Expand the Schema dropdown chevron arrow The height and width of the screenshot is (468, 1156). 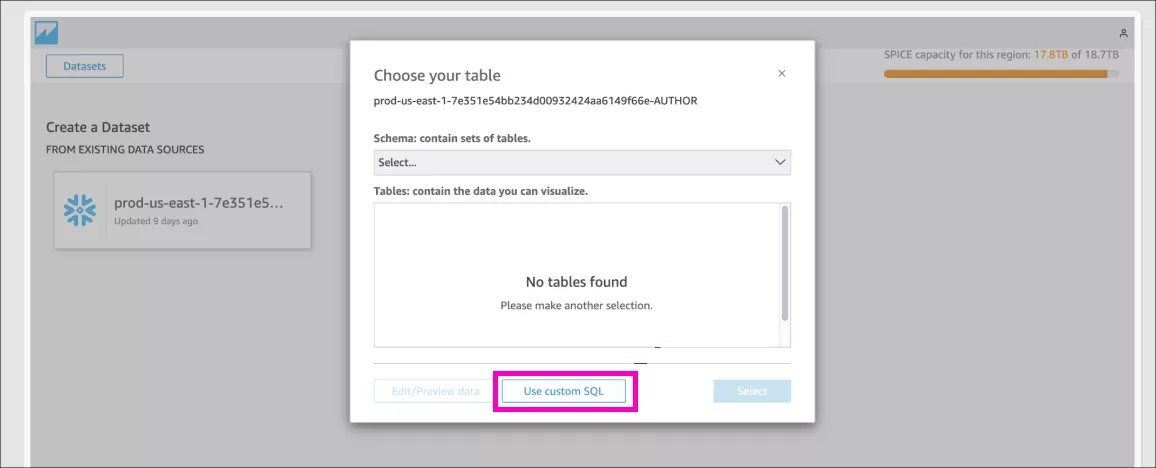pos(780,162)
